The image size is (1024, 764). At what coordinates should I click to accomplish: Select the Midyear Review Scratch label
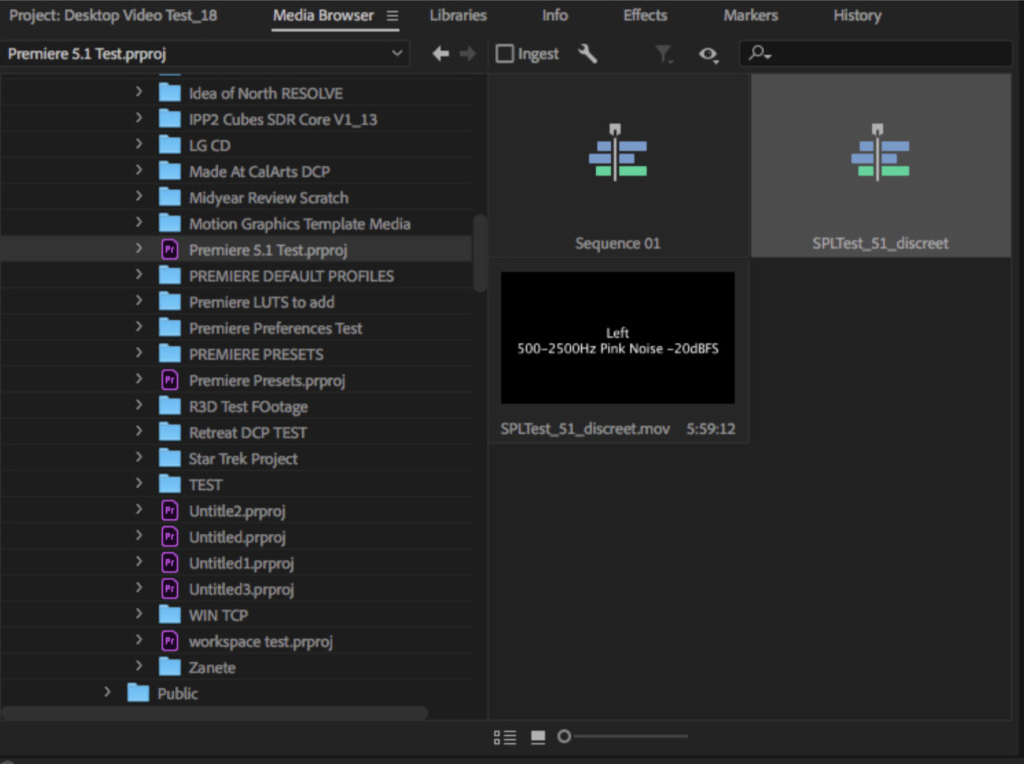(268, 198)
